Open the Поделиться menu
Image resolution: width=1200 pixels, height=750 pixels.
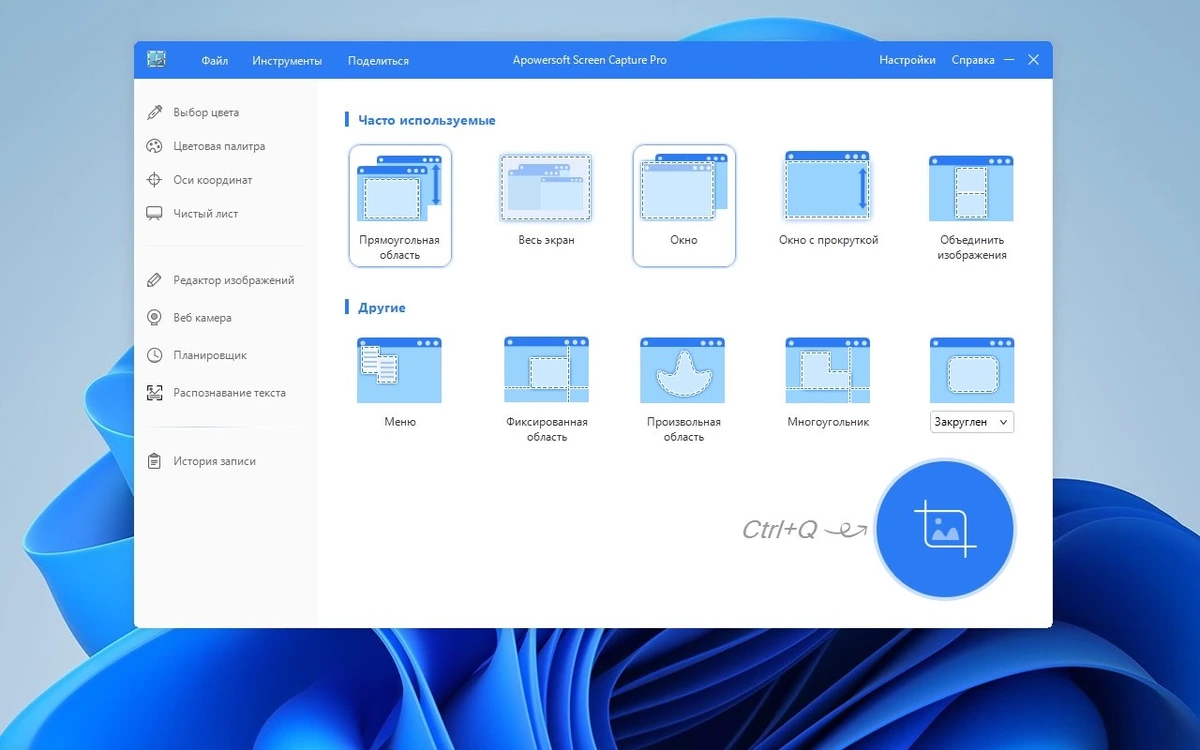378,61
